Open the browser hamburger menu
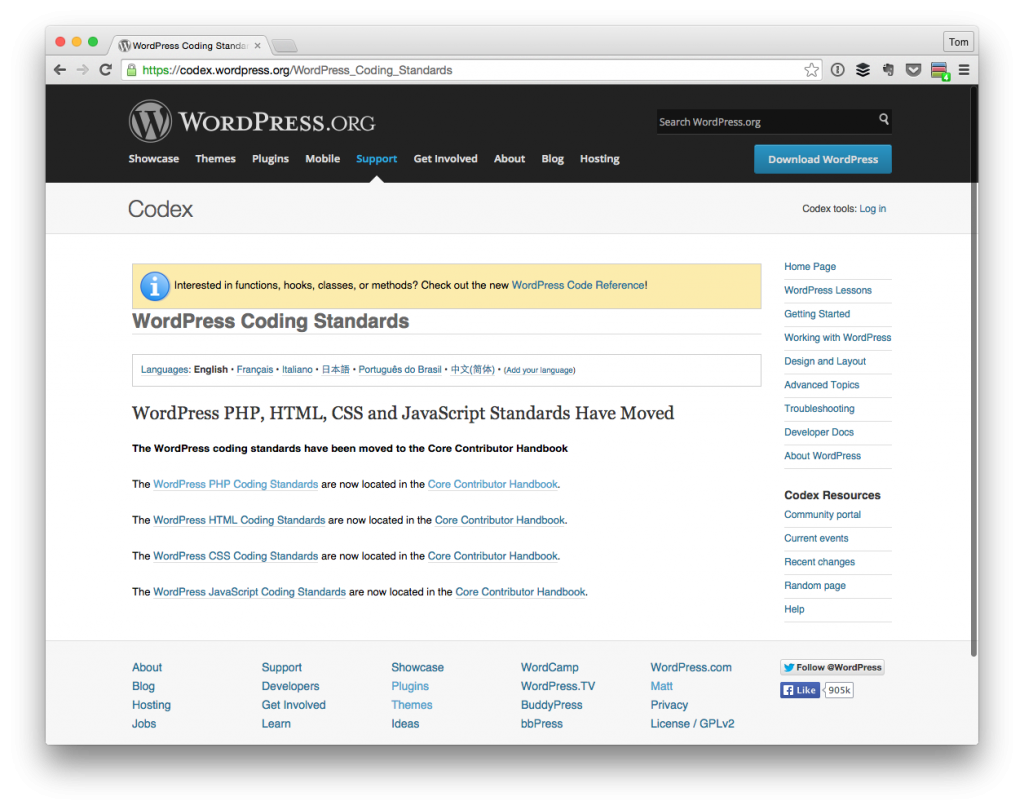The width and height of the screenshot is (1024, 810). (963, 70)
